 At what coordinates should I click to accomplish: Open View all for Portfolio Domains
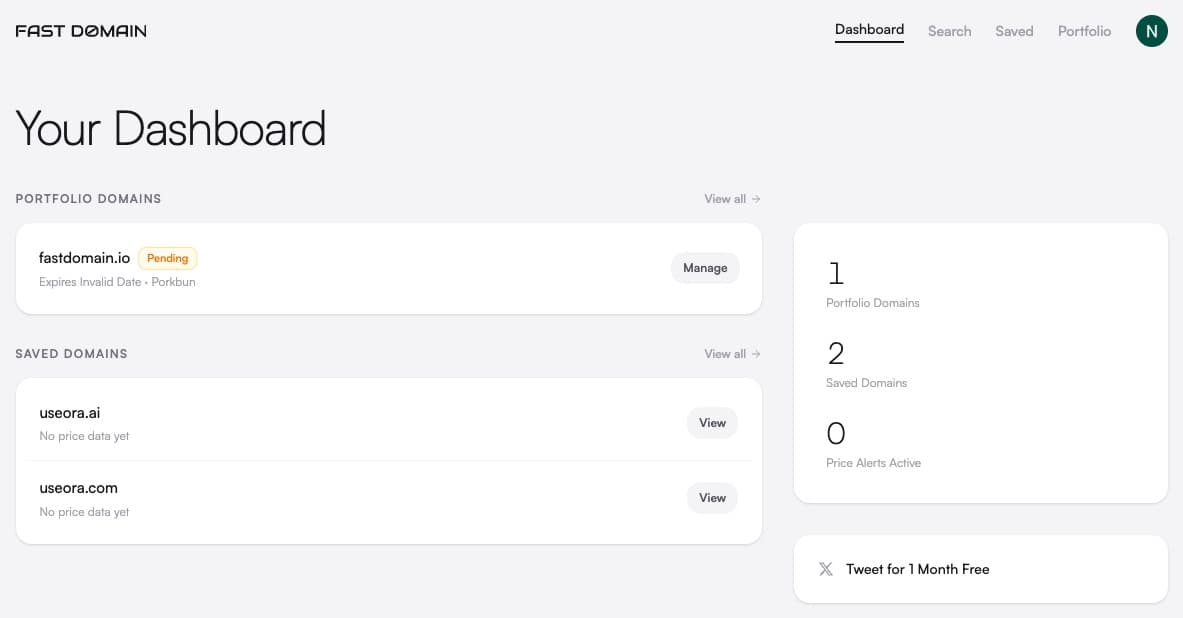pos(725,198)
